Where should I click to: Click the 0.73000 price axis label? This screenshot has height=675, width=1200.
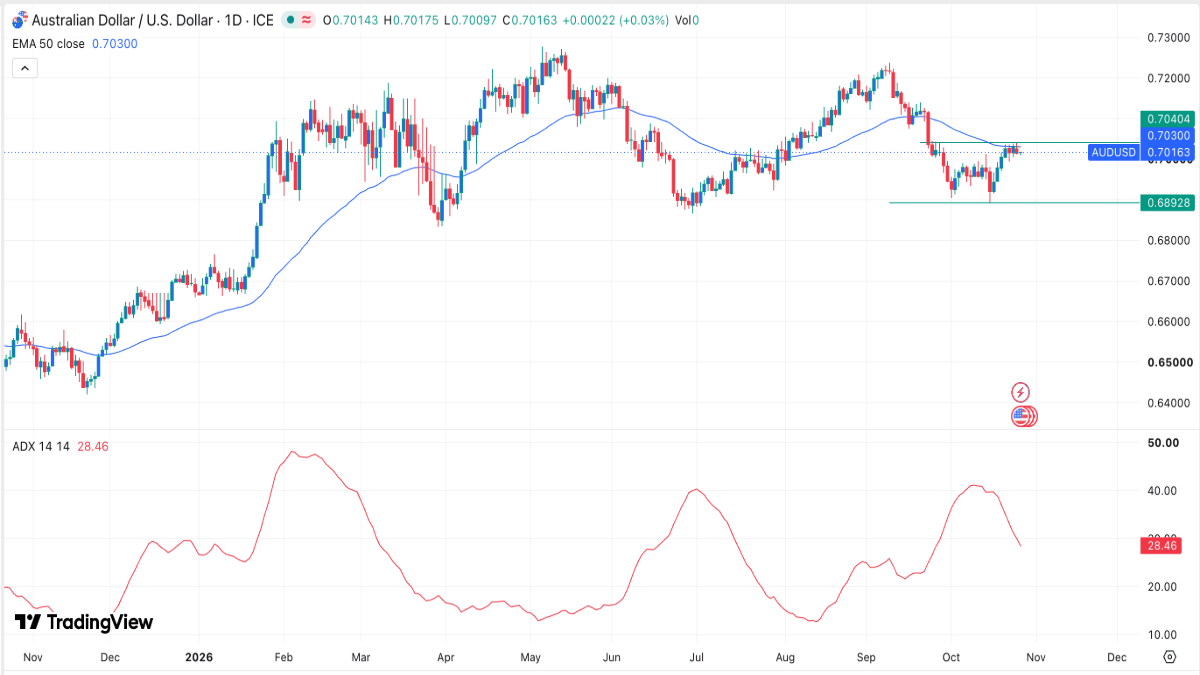1168,37
